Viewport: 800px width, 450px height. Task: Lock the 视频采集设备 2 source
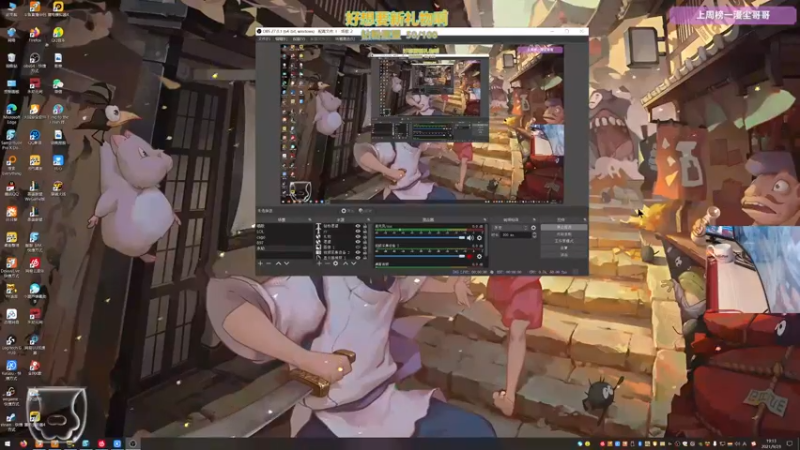click(x=365, y=252)
